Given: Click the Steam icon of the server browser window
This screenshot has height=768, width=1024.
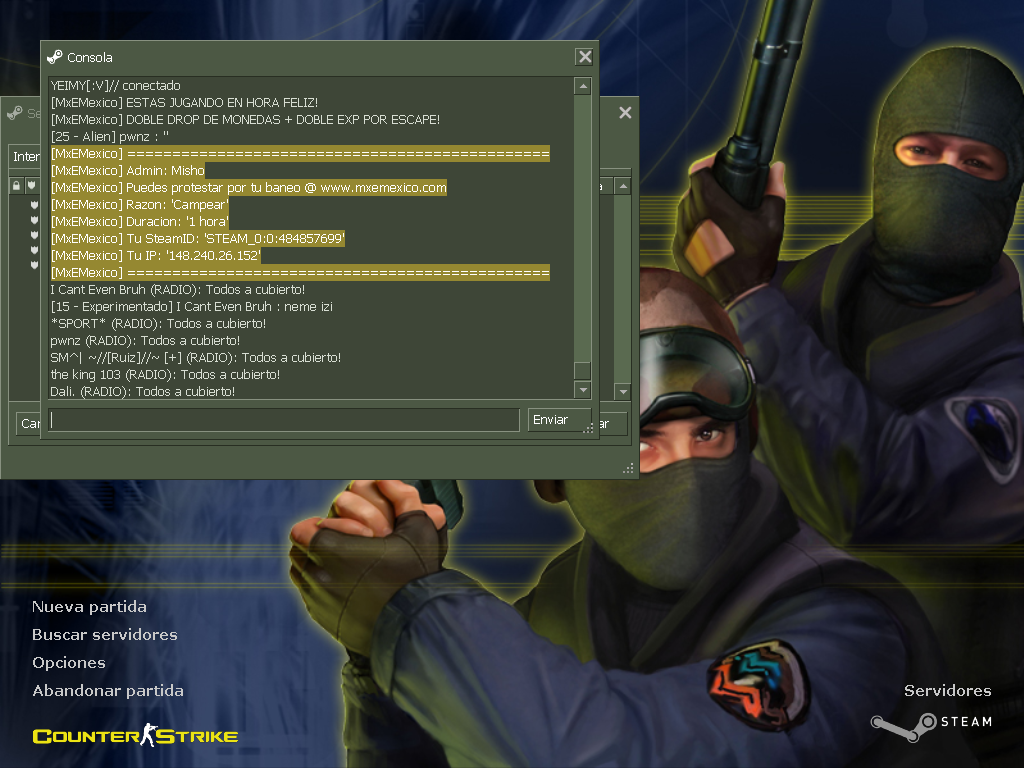Looking at the screenshot, I should pyautogui.click(x=14, y=113).
